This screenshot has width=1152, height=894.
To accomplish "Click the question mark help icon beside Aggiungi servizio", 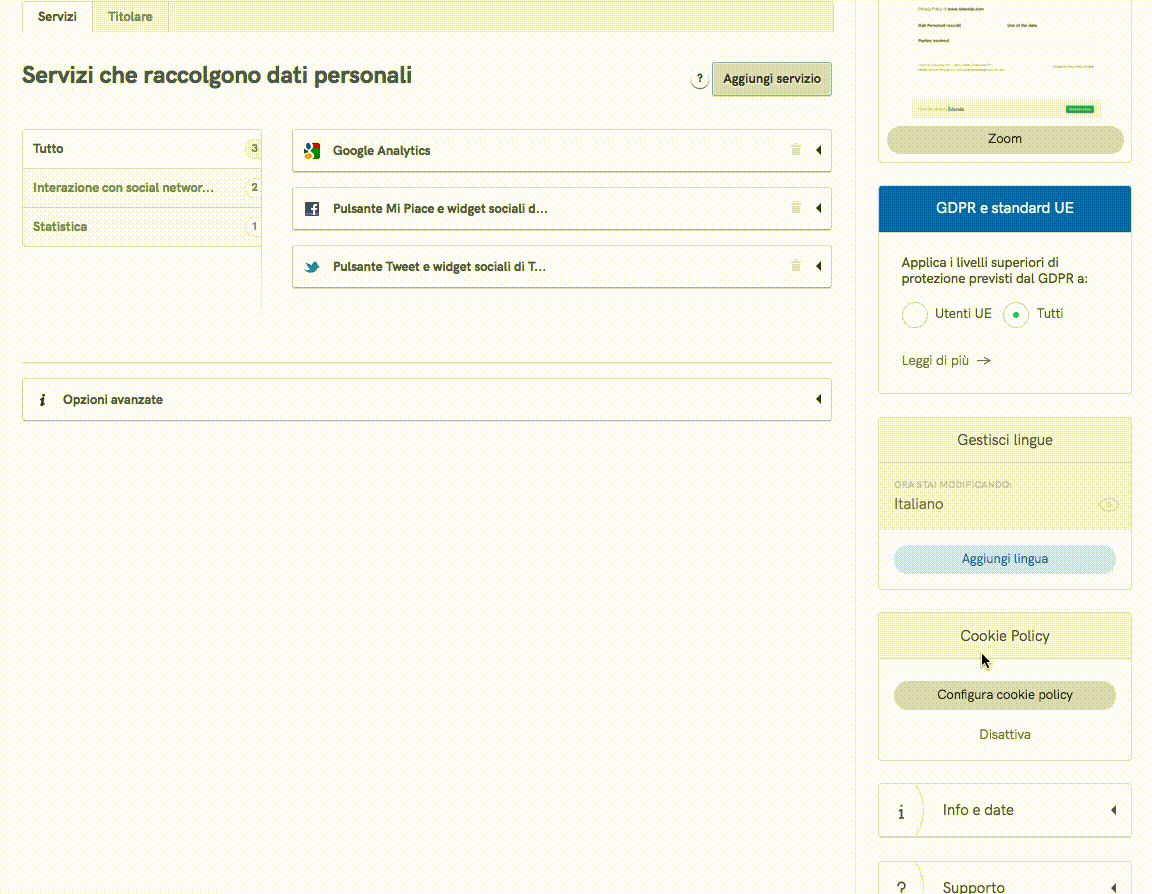I will [x=700, y=80].
